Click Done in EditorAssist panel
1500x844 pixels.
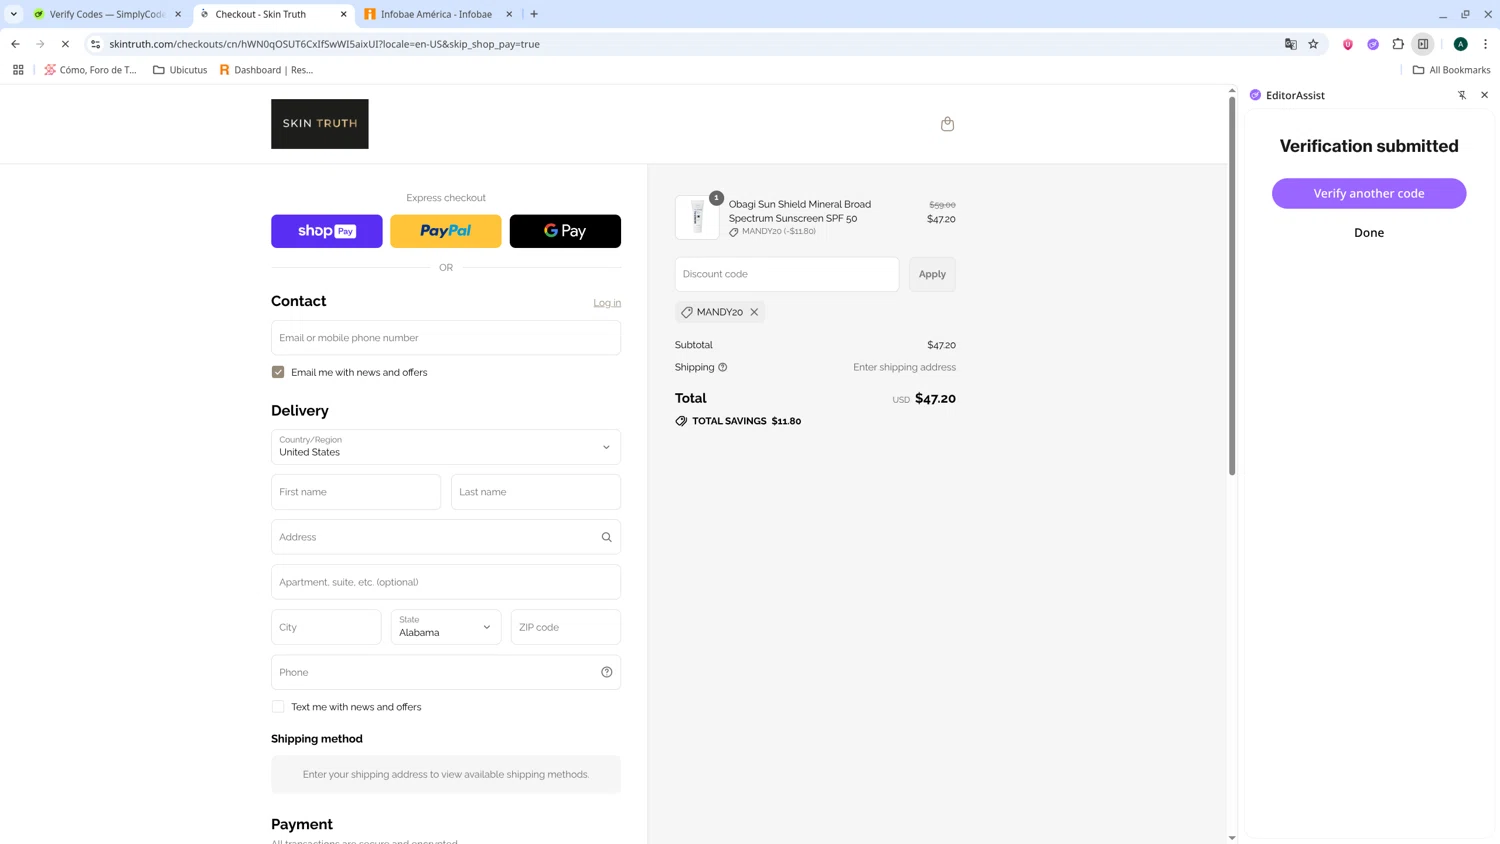click(1369, 233)
